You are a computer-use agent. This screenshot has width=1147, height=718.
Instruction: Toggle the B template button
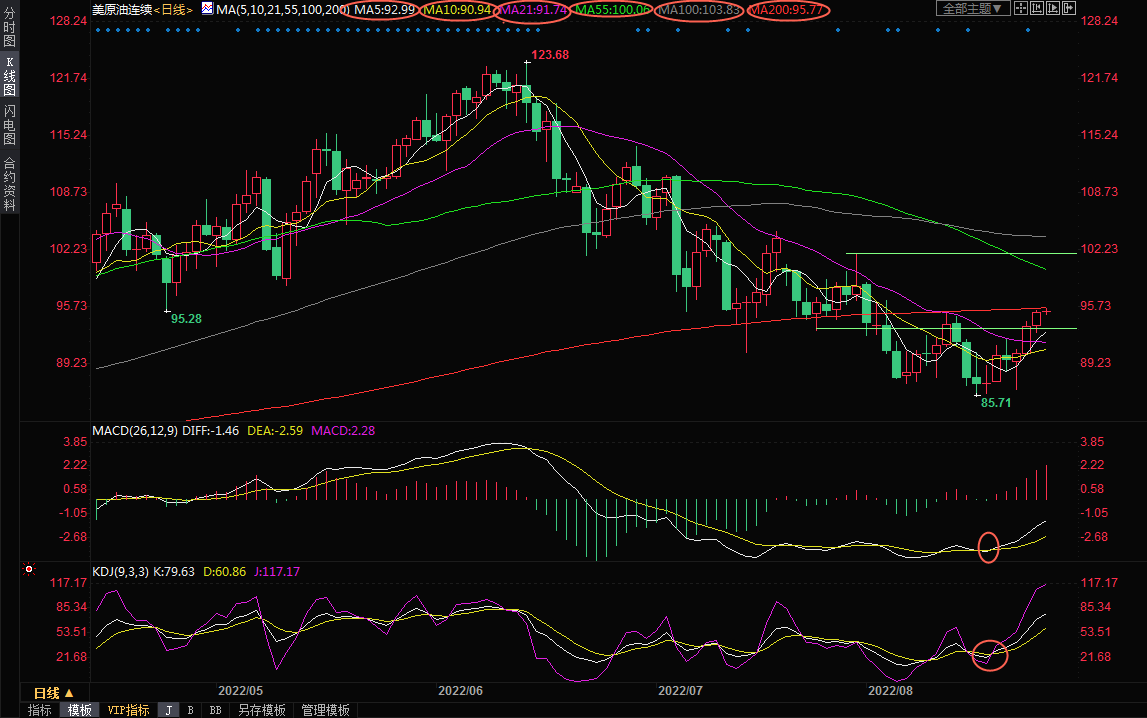pyautogui.click(x=190, y=710)
